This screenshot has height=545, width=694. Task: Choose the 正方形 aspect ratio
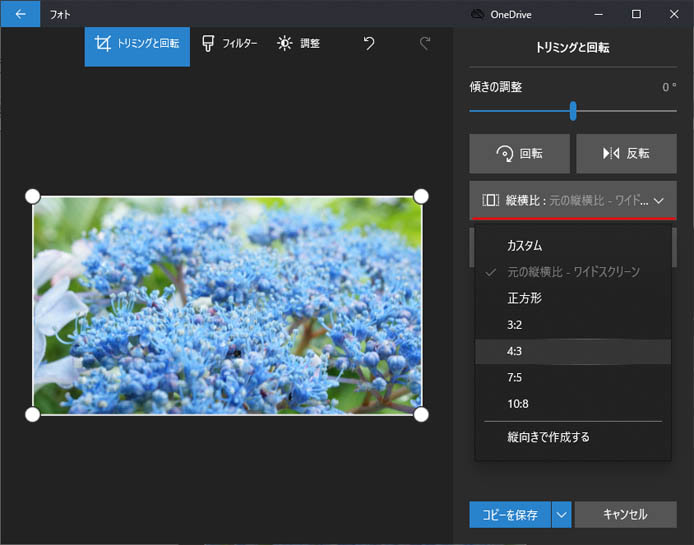coord(573,298)
